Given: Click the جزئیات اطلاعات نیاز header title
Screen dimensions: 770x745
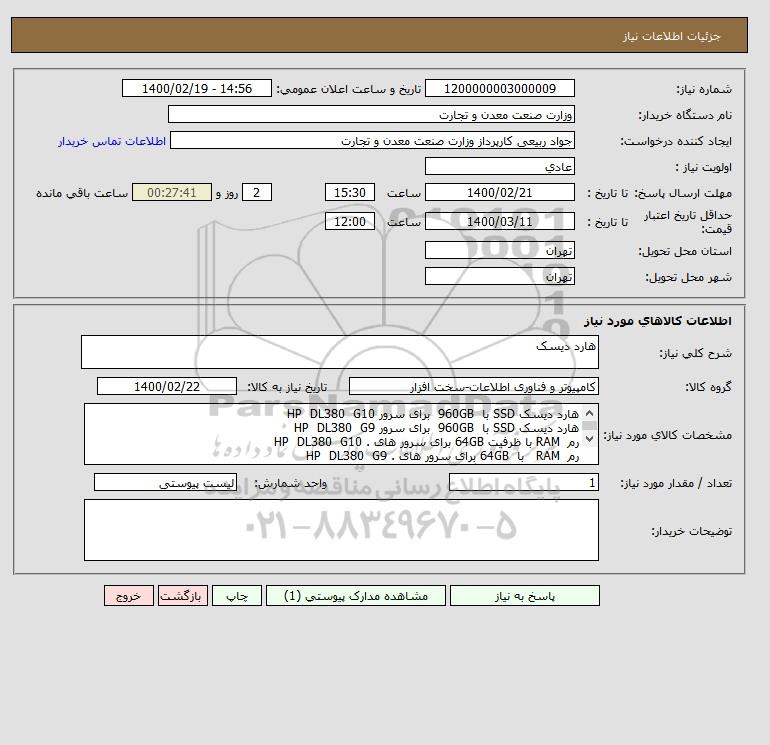Looking at the screenshot, I should [671, 36].
